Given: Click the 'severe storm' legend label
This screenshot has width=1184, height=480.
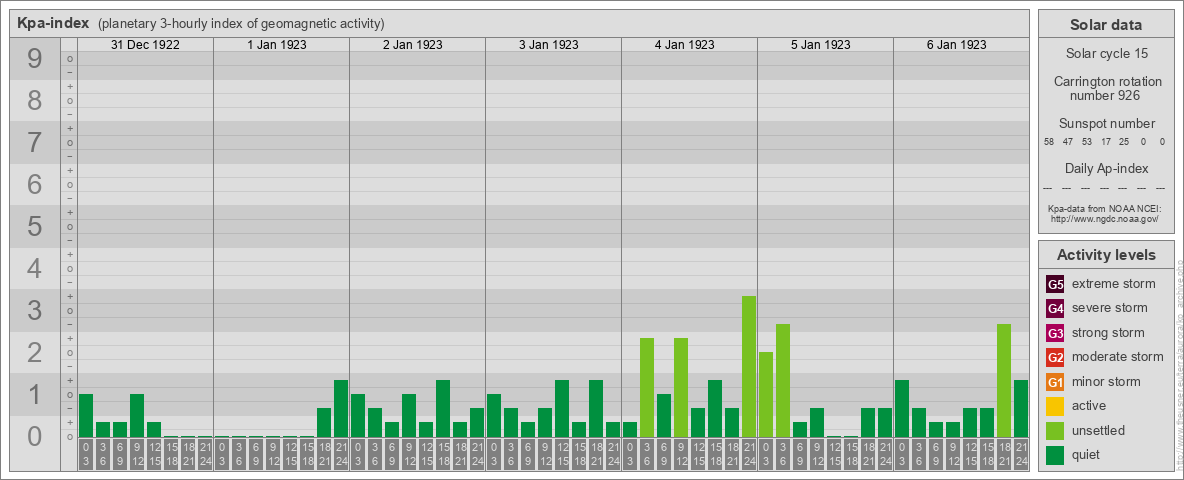Looking at the screenshot, I should point(1110,308).
